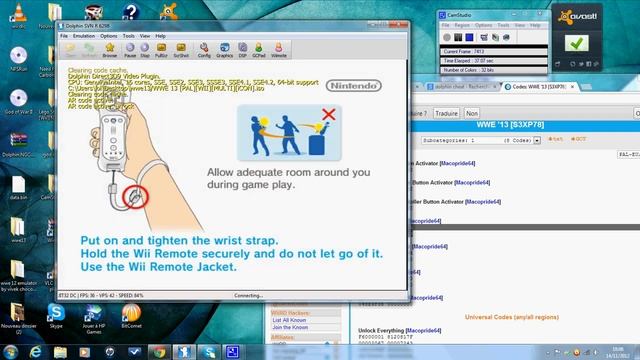This screenshot has height=360, width=640.
Task: Switch to the dolphin cheat search browser tab
Action: (461, 87)
